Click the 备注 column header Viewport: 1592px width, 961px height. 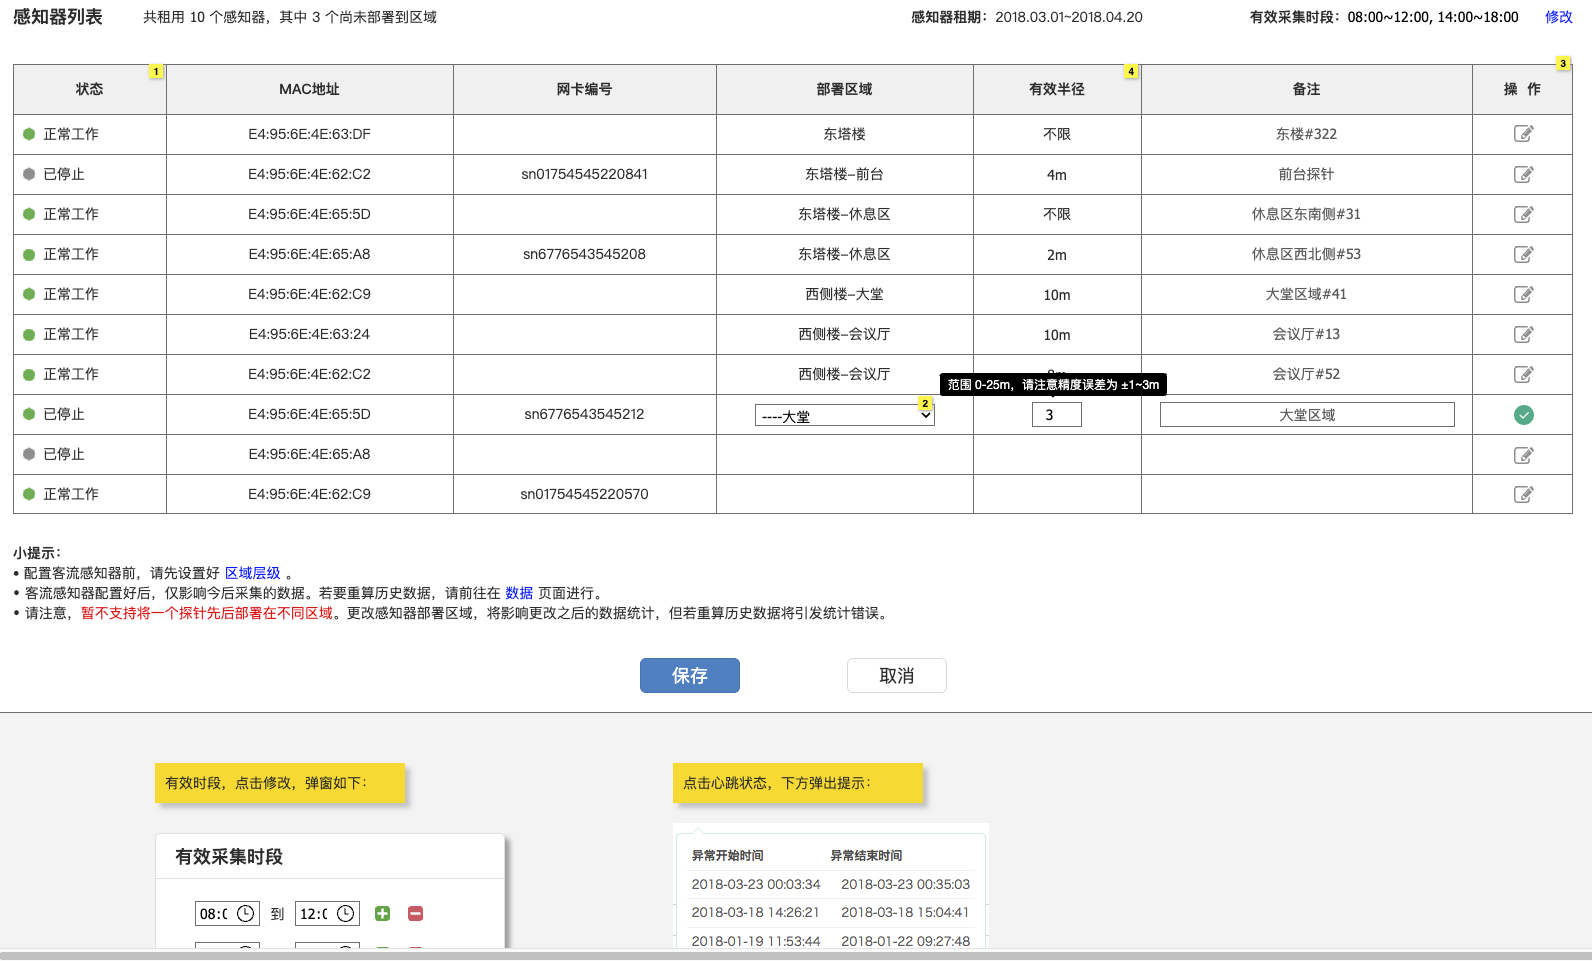click(x=1307, y=89)
